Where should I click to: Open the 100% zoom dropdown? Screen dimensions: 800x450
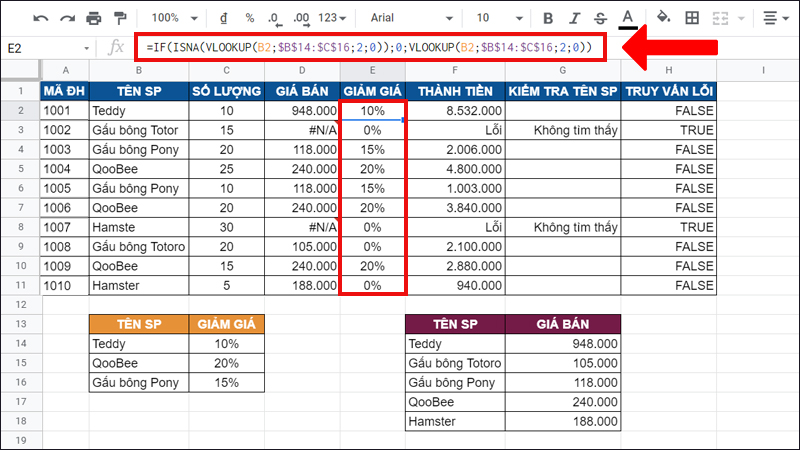(173, 18)
